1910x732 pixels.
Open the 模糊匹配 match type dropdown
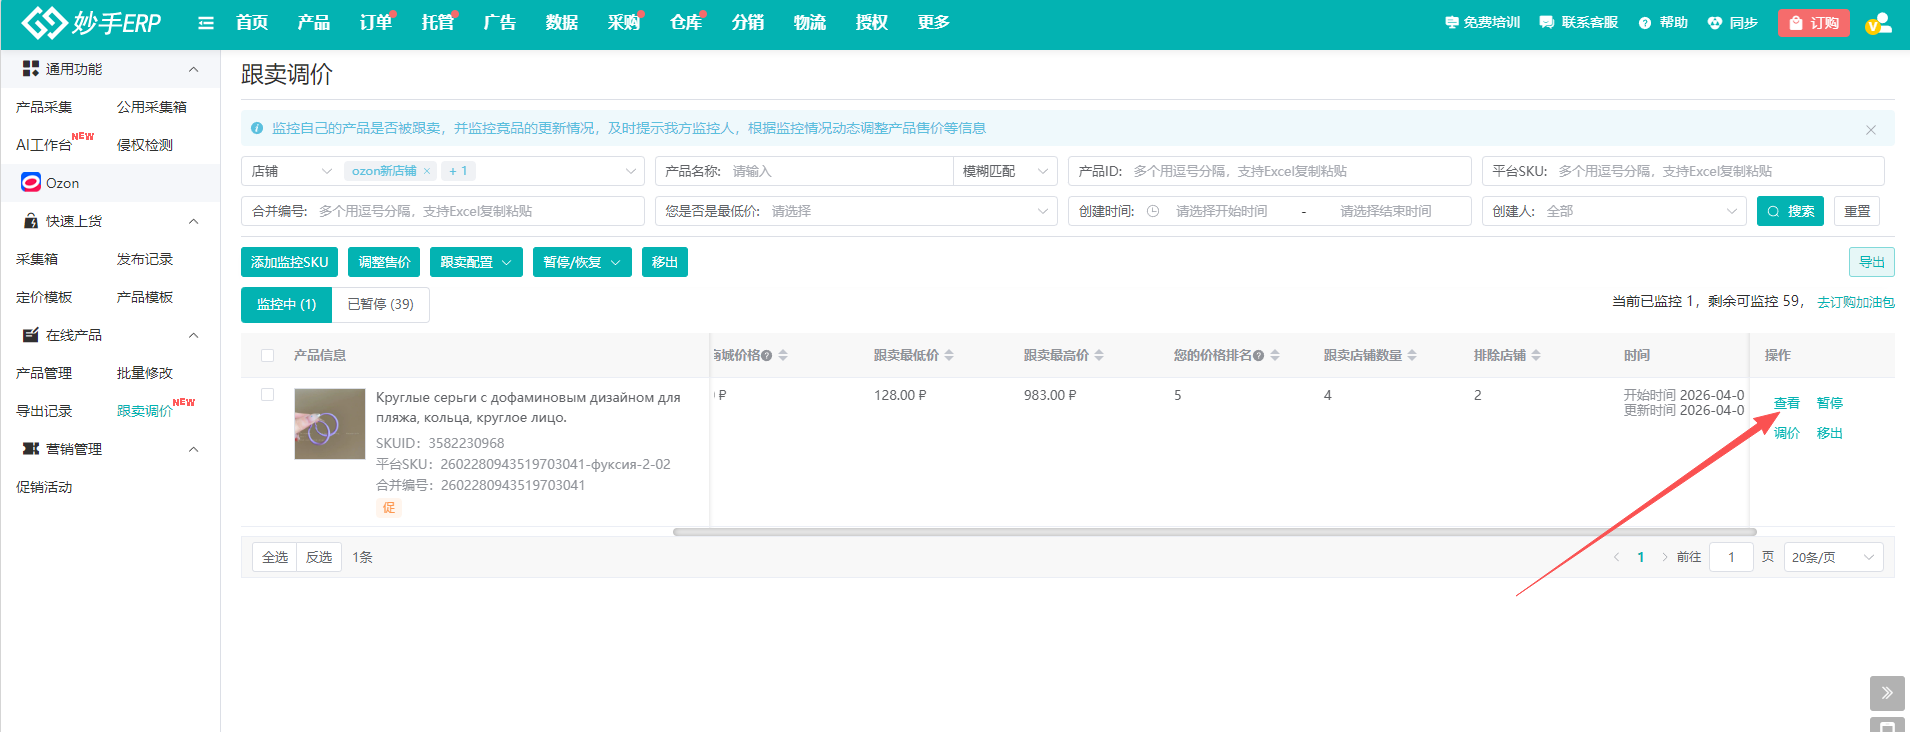pyautogui.click(x=1005, y=171)
